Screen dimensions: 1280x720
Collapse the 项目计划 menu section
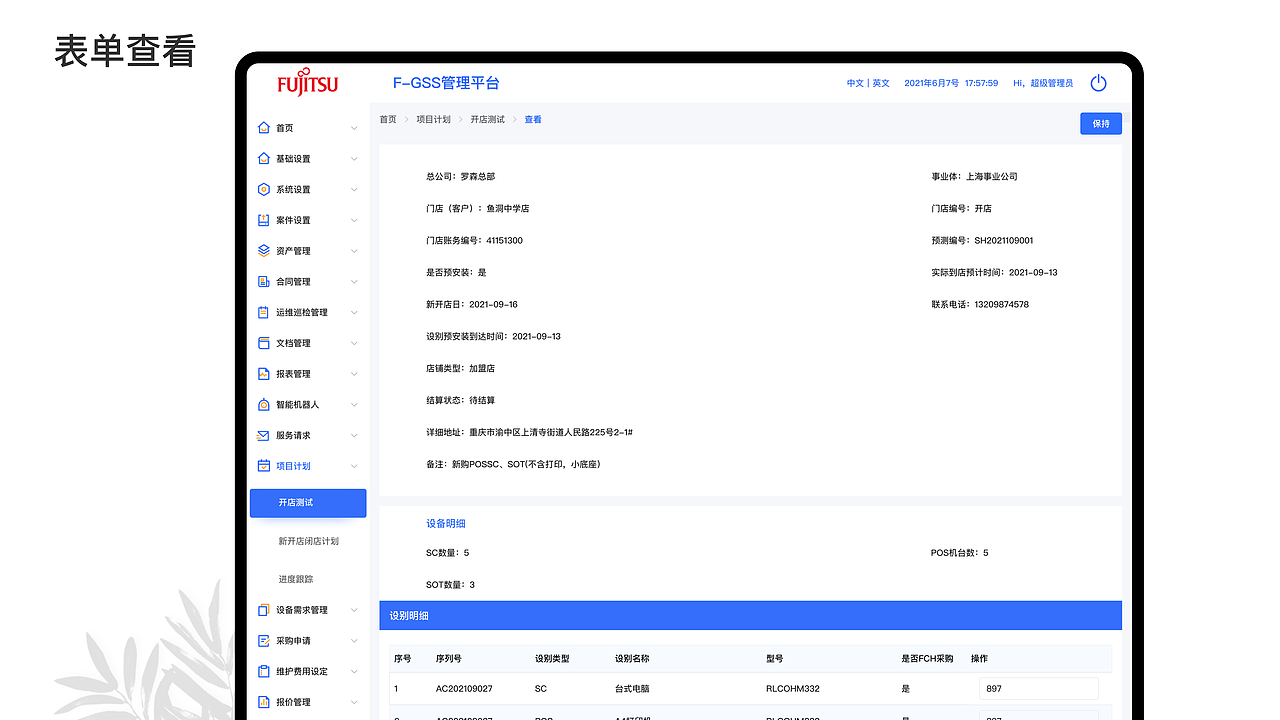352,465
